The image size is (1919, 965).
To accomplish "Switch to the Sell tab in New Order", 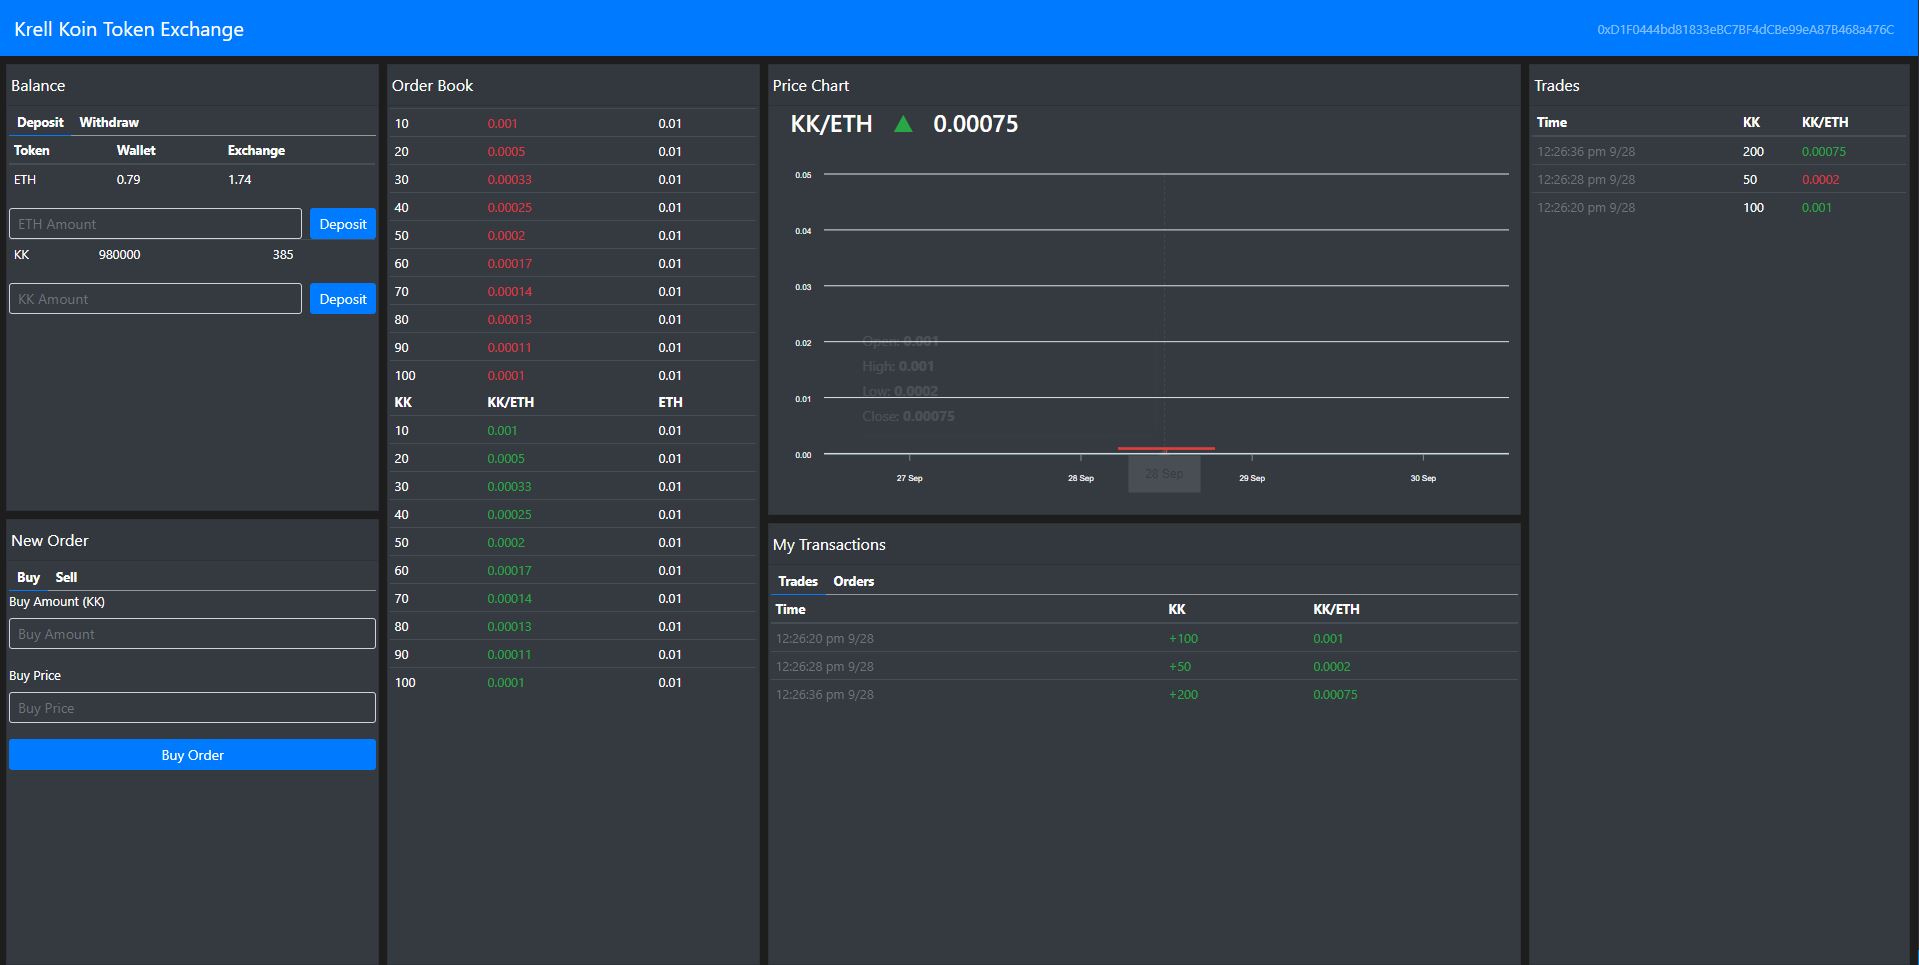I will (66, 577).
